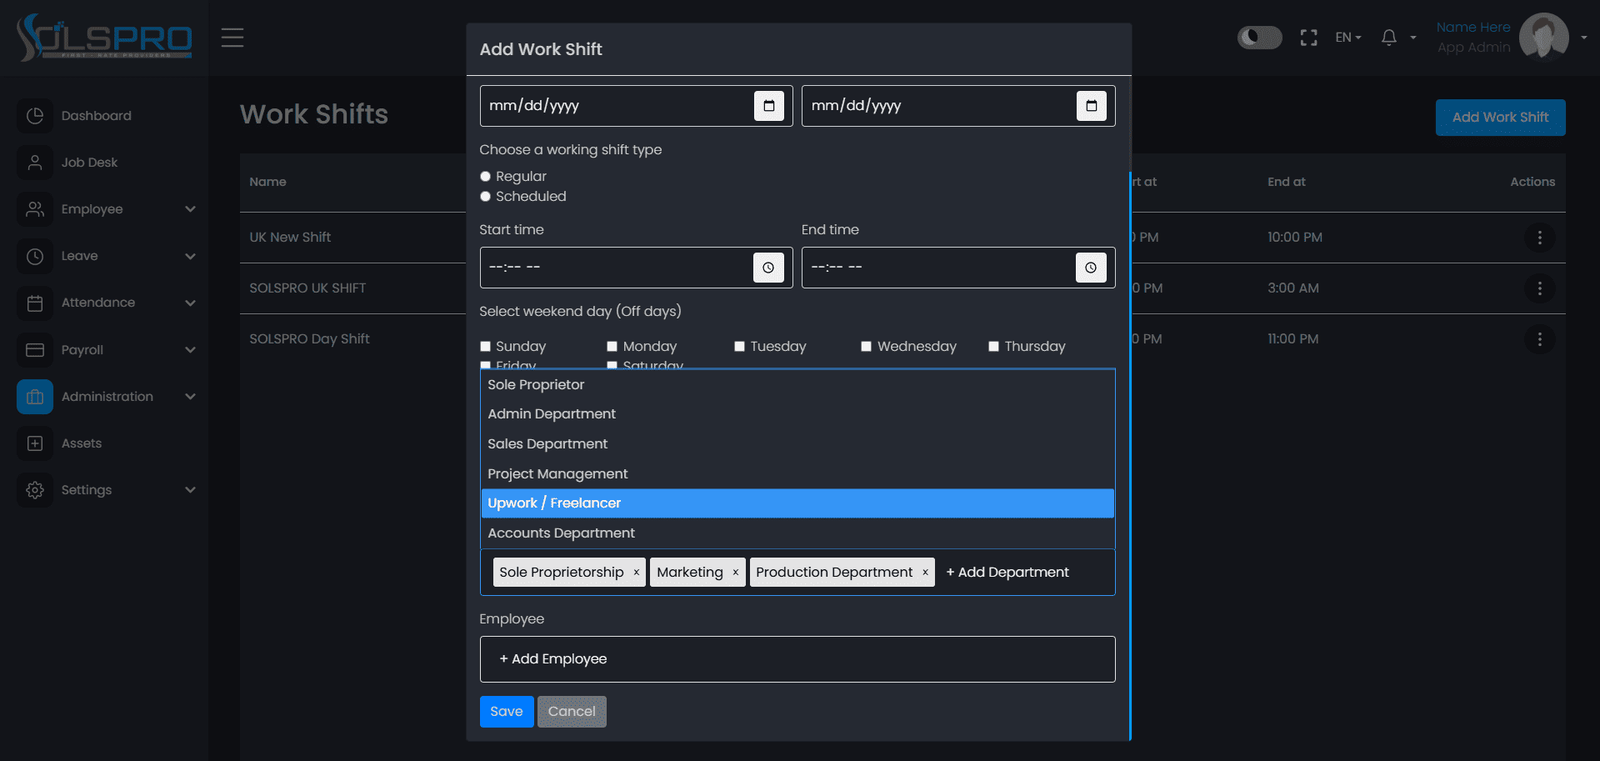This screenshot has width=1600, height=761.
Task: Open the notifications bell
Action: [x=1389, y=38]
